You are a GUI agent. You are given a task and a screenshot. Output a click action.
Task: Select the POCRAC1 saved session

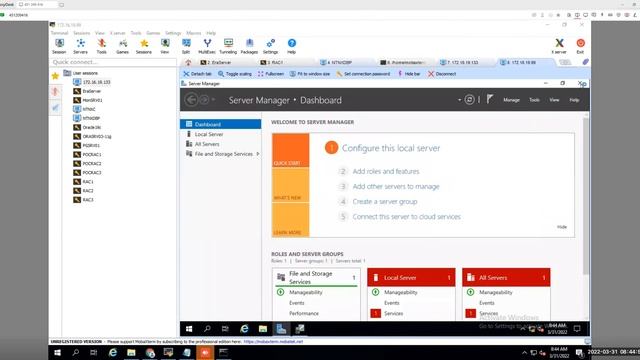tap(87, 155)
